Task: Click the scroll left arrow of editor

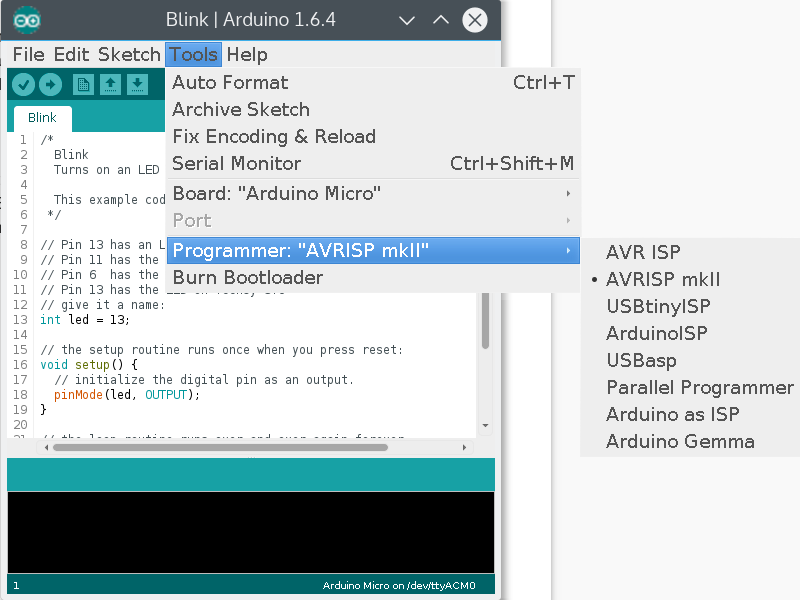Action: [x=46, y=448]
